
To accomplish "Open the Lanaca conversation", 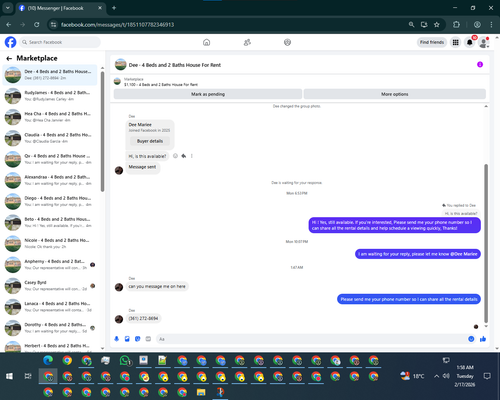I will pyautogui.click(x=50, y=307).
